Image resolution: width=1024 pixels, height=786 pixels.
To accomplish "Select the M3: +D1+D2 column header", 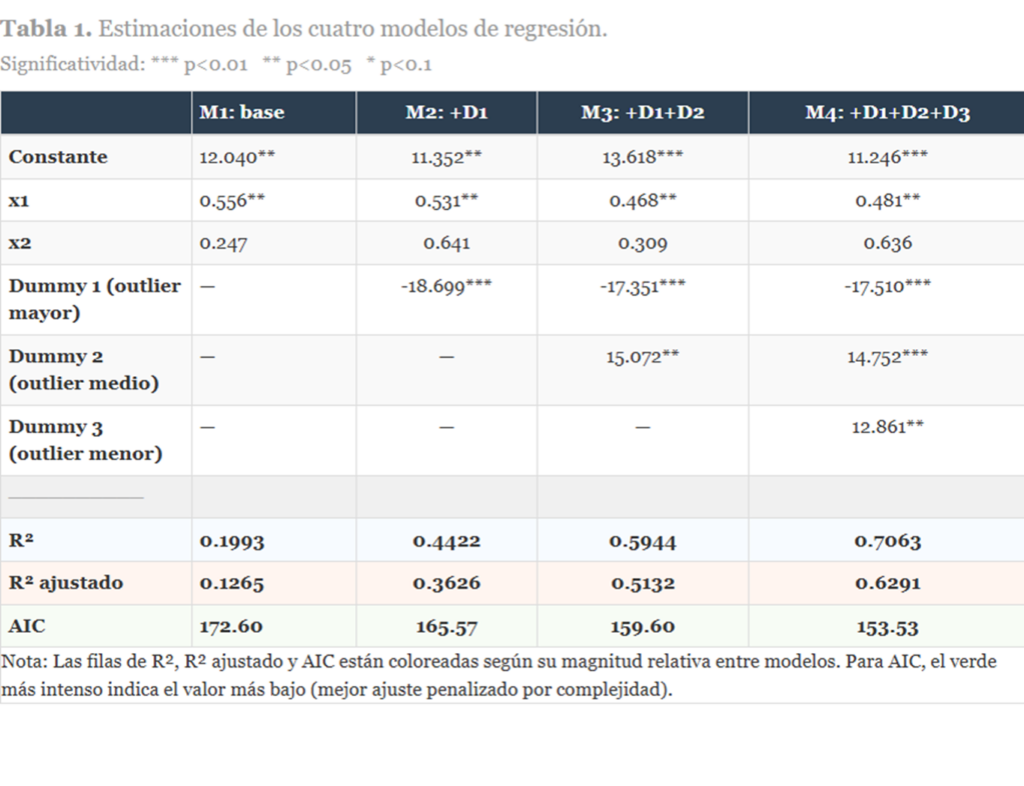I will click(642, 113).
